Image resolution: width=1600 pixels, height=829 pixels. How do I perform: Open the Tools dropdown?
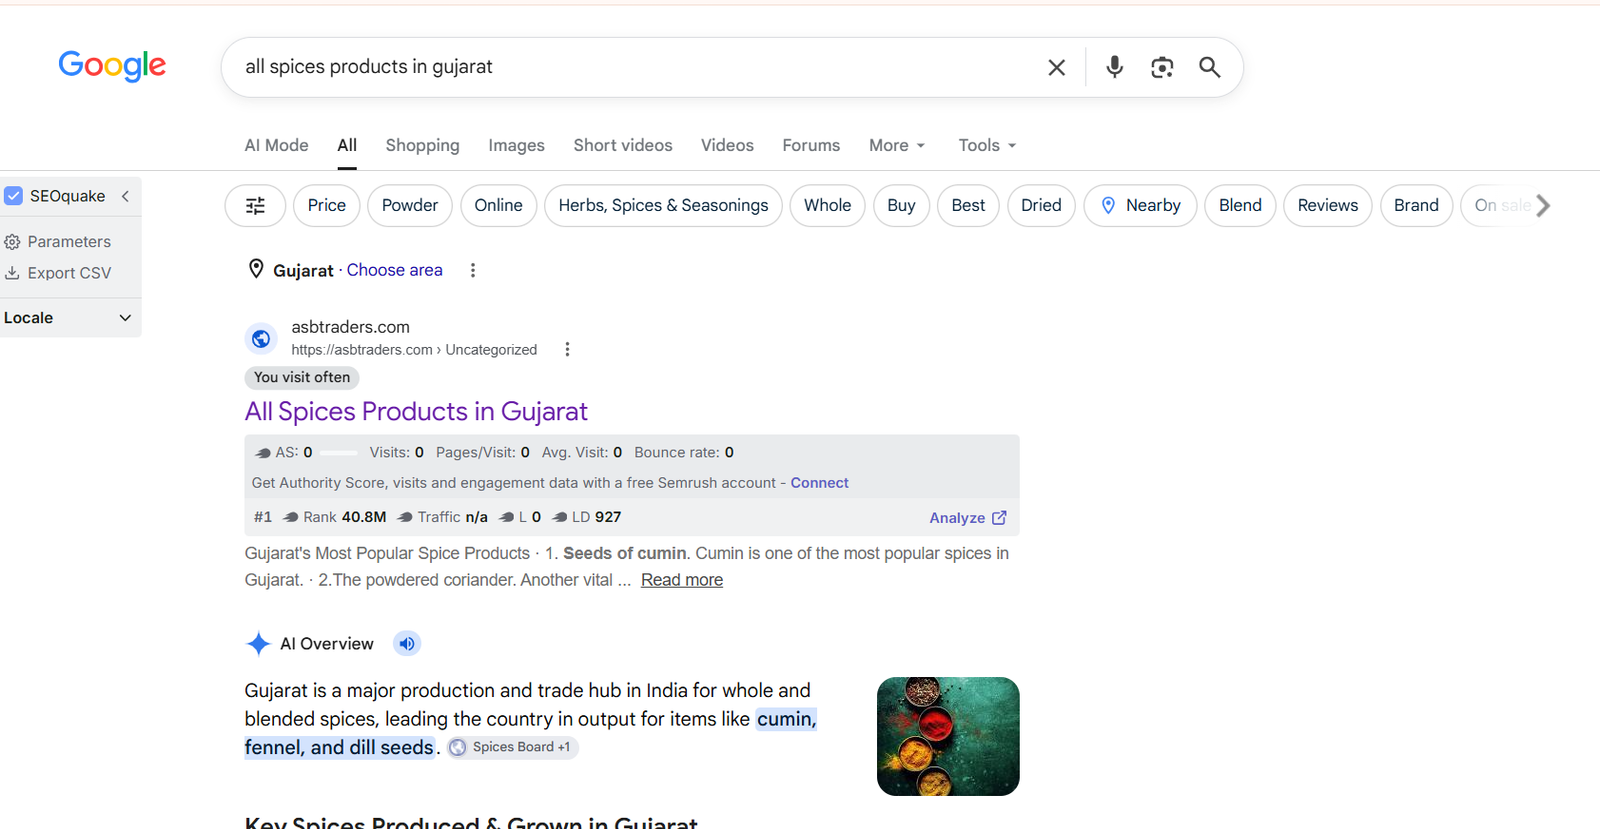(x=987, y=145)
